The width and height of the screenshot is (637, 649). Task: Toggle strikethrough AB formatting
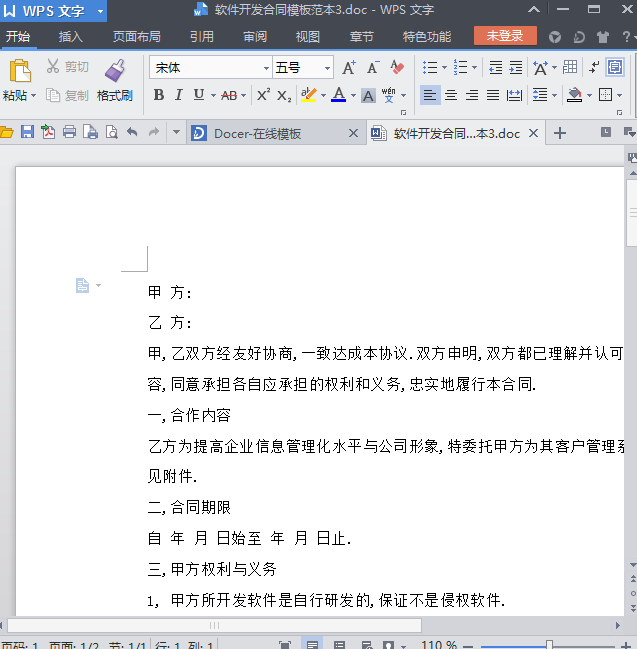(229, 96)
